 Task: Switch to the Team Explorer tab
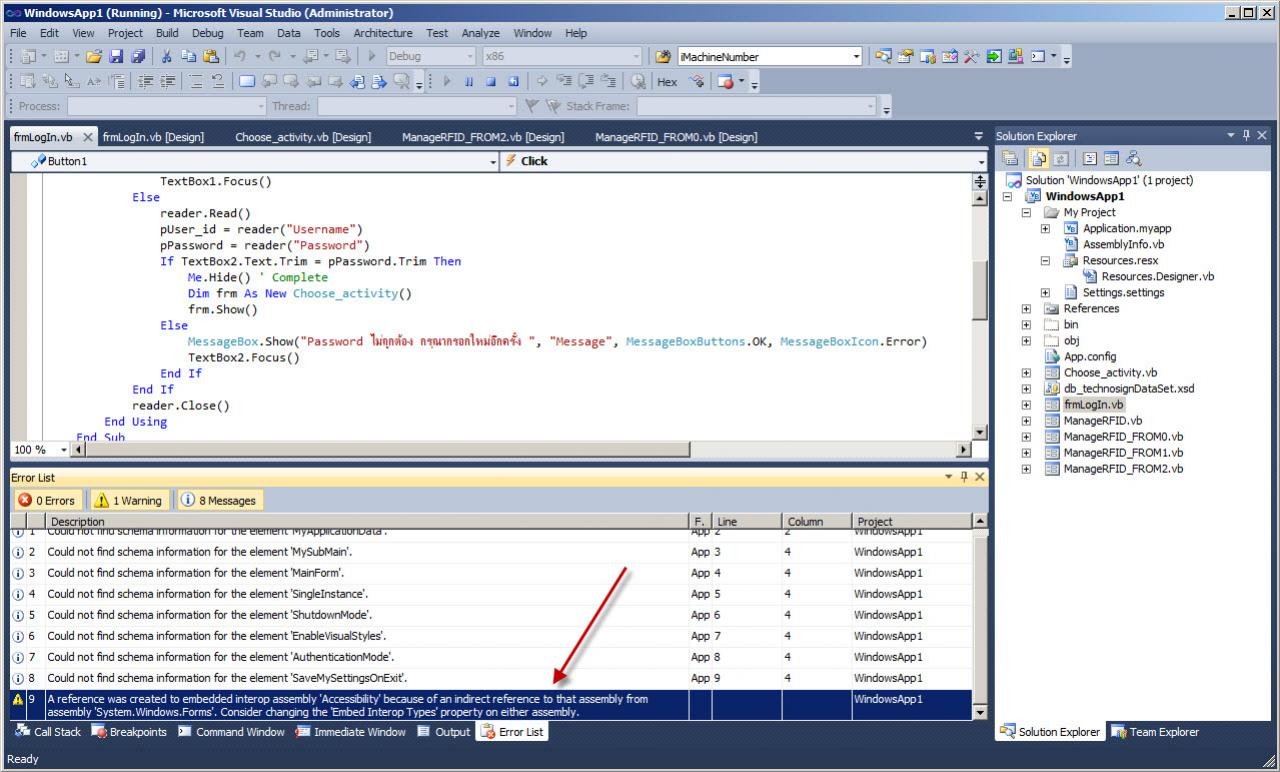pos(1155,732)
